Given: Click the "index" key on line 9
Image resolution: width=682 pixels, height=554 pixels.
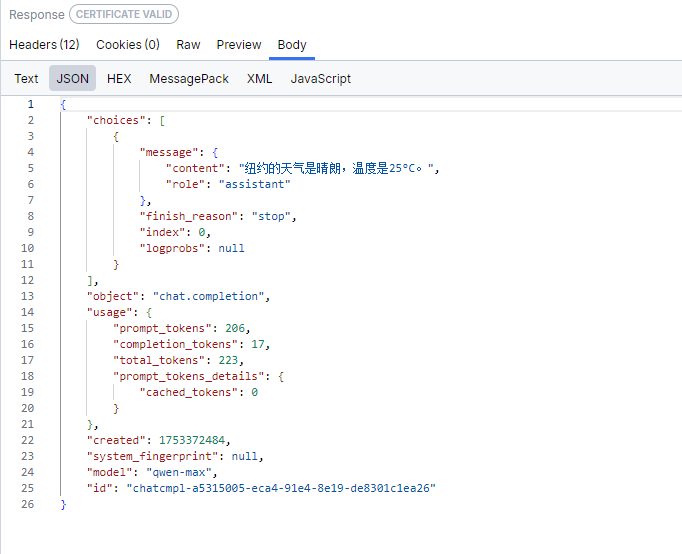Looking at the screenshot, I should point(162,232).
